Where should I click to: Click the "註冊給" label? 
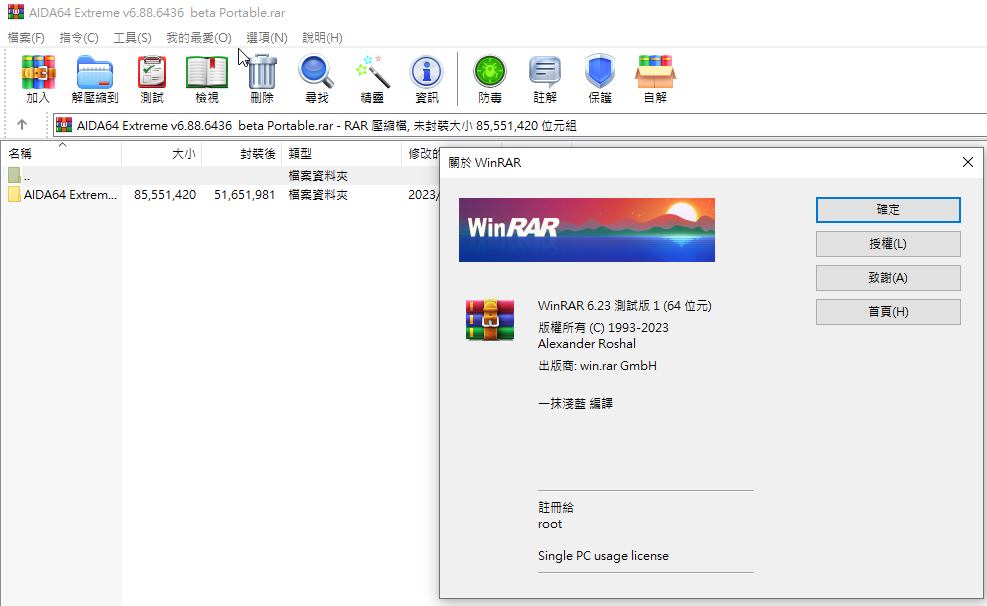coord(556,507)
